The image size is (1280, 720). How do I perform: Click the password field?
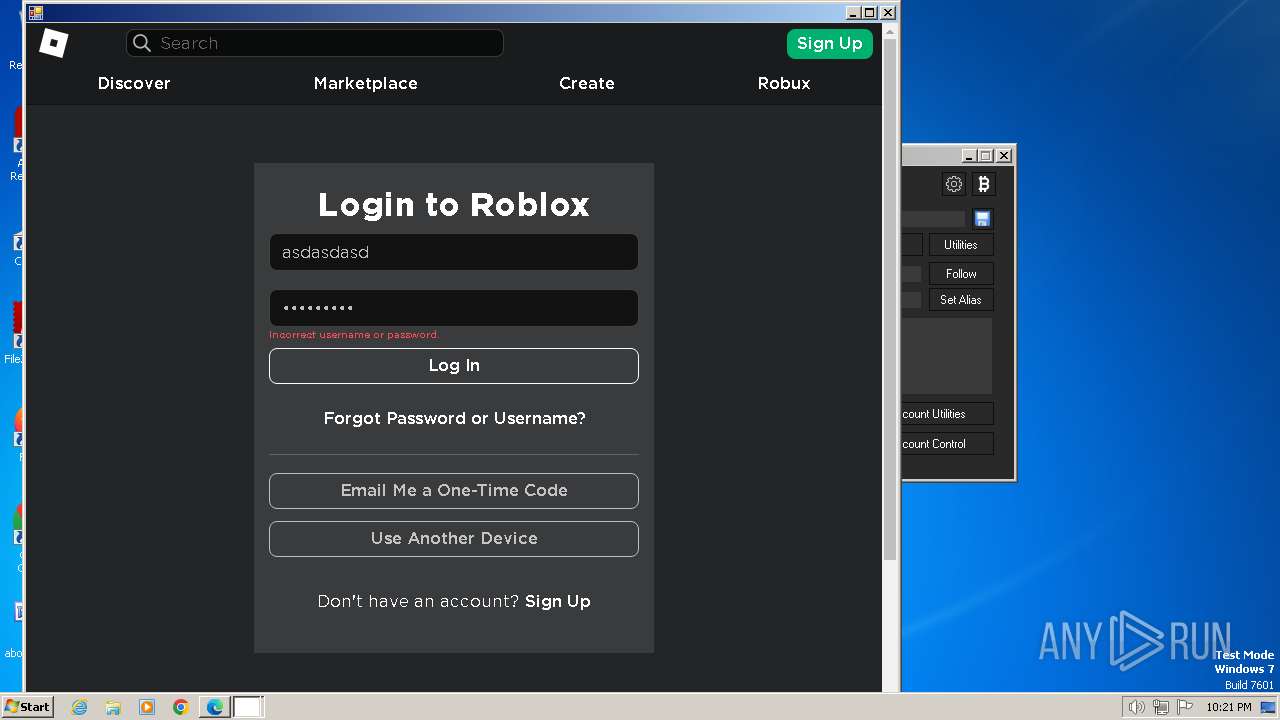pos(454,308)
